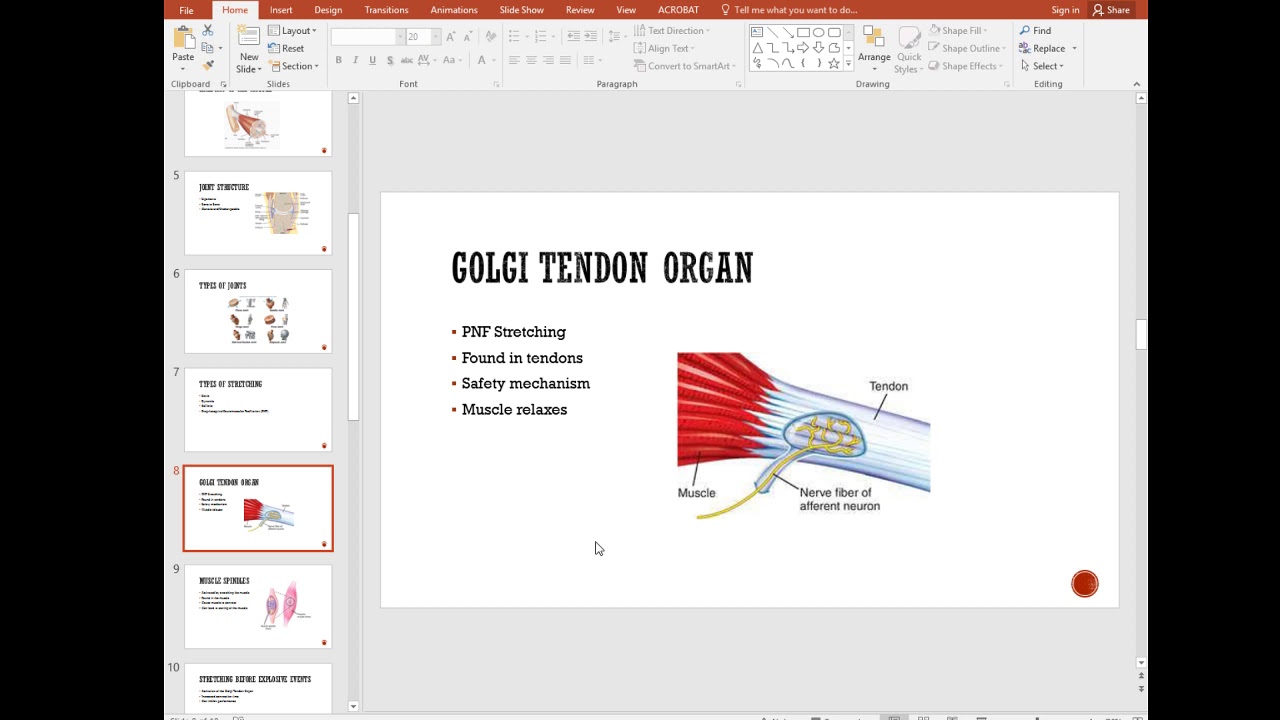Open the Arrange tool
Viewport: 1280px width, 720px height.
pyautogui.click(x=874, y=49)
